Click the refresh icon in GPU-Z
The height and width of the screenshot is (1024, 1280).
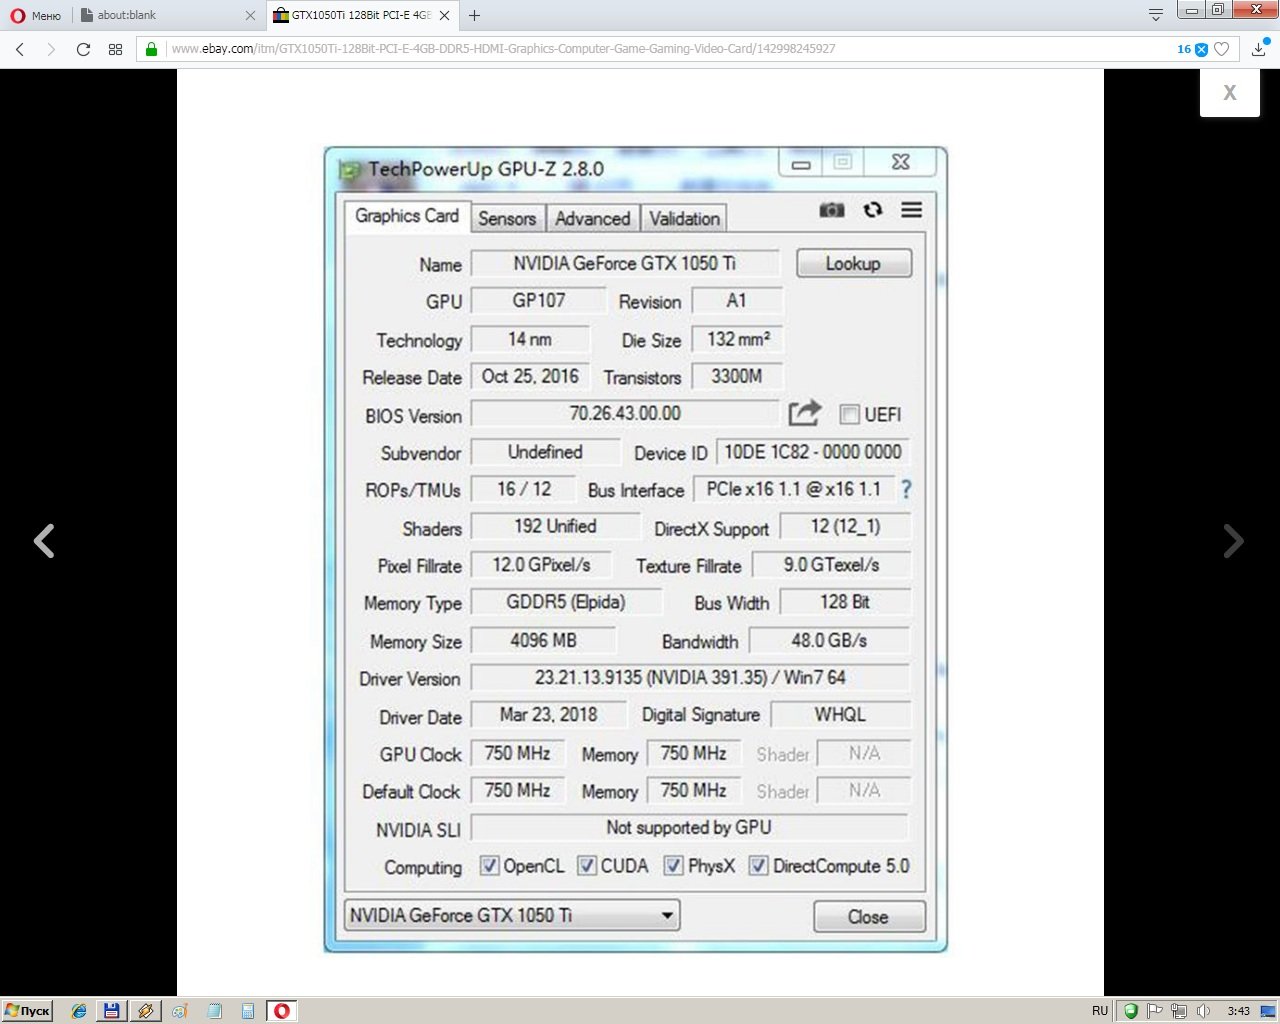point(873,210)
